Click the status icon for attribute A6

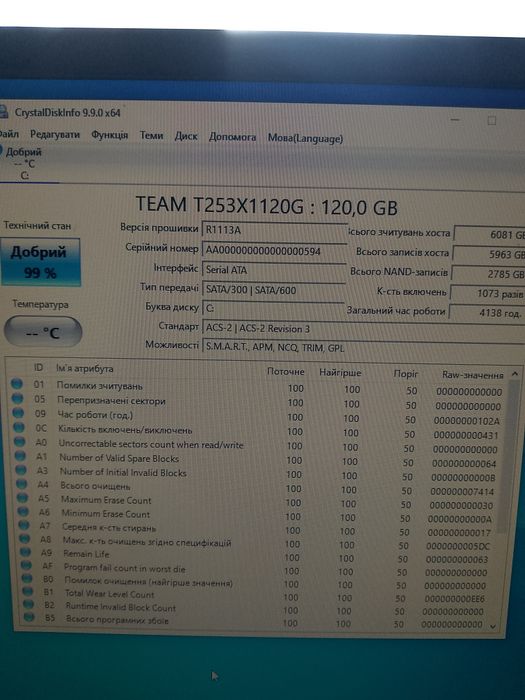[23, 511]
